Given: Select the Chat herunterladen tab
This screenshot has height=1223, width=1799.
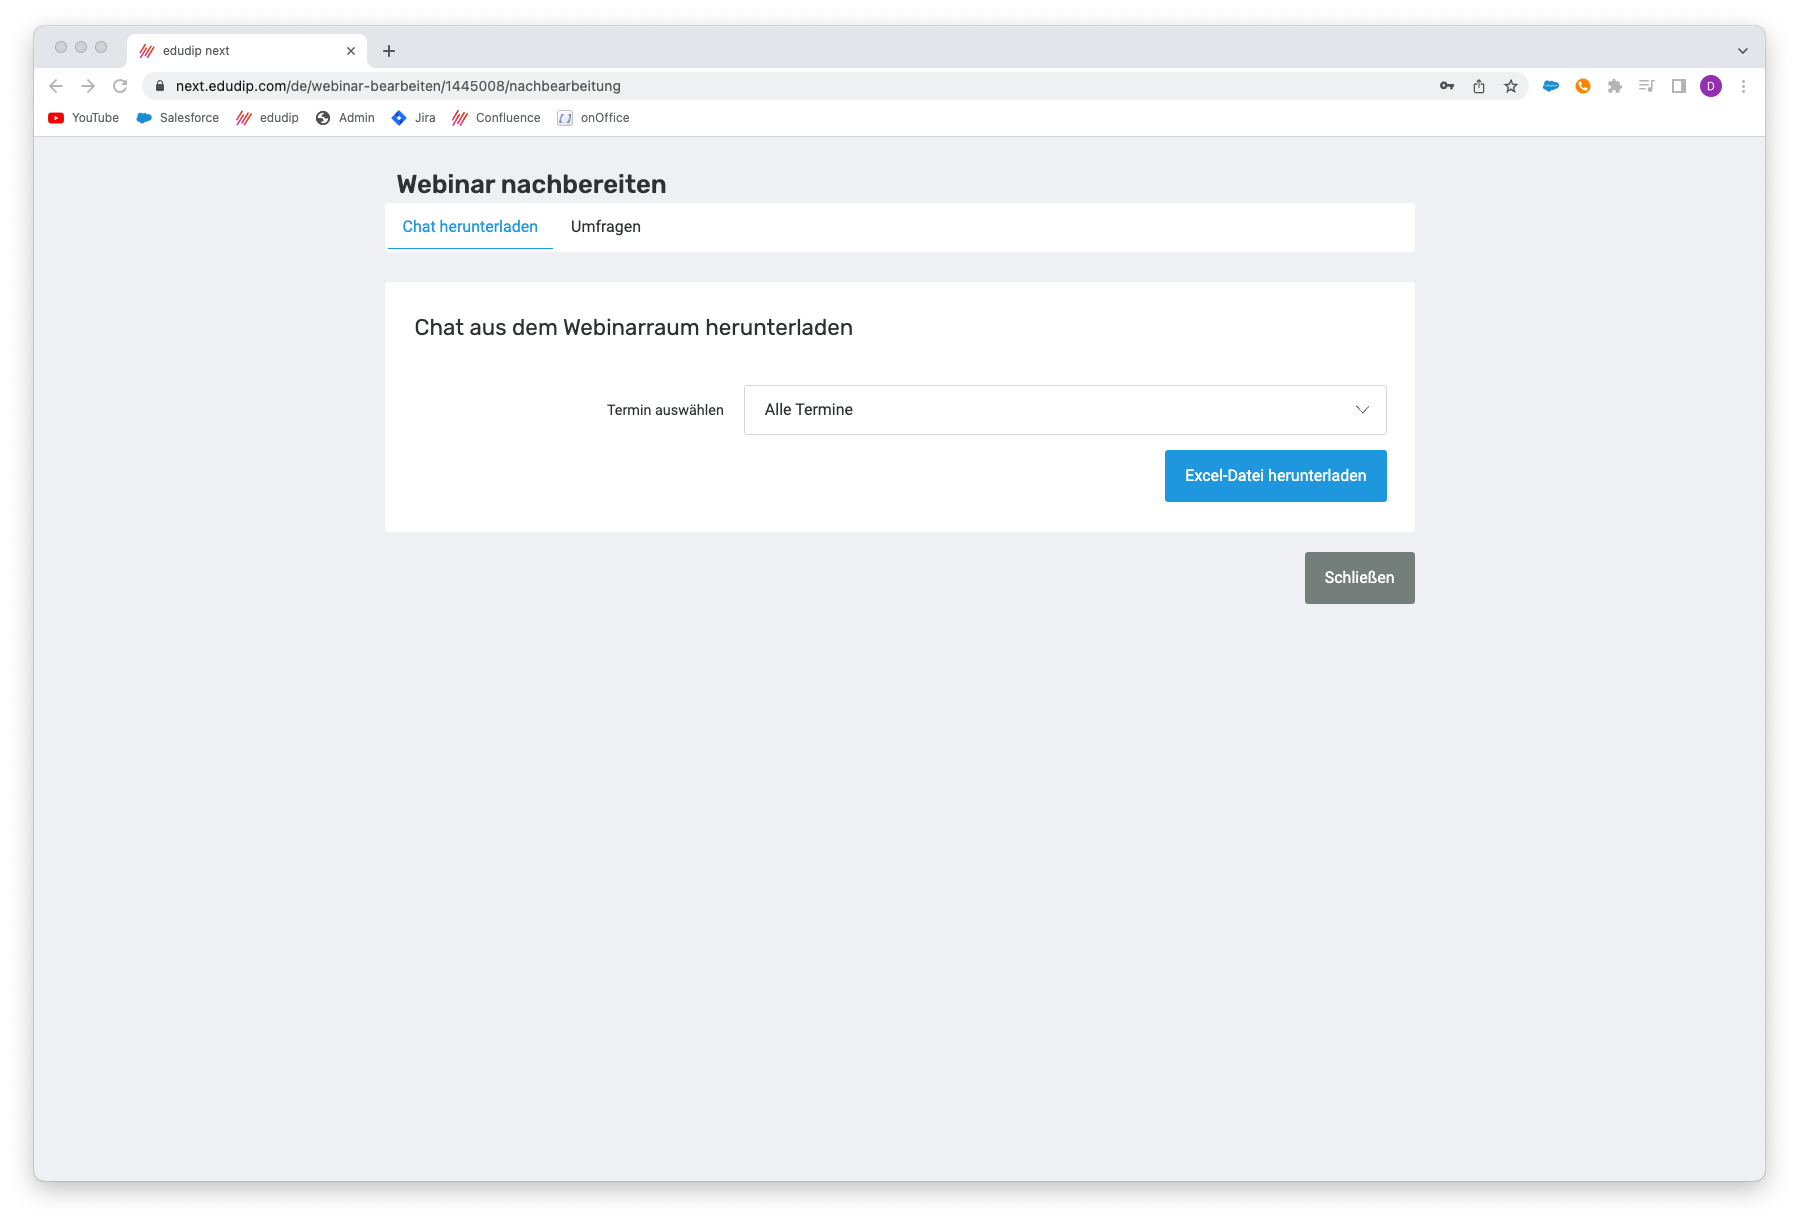Looking at the screenshot, I should 470,227.
